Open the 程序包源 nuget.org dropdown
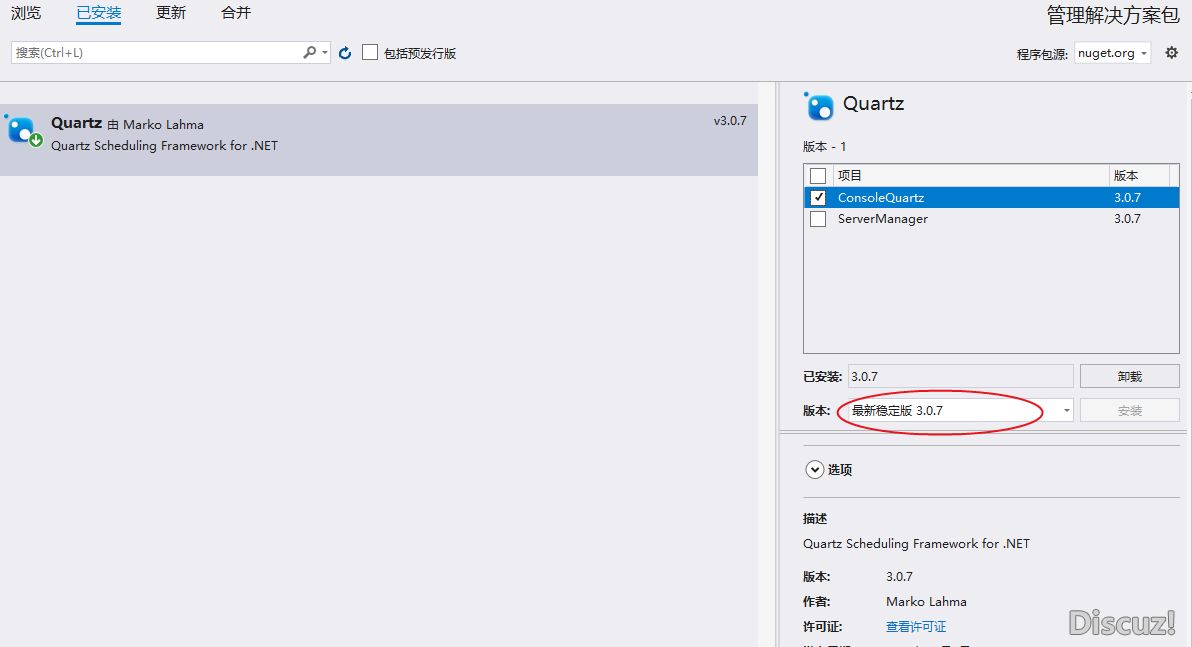The height and width of the screenshot is (647, 1192). point(1112,52)
